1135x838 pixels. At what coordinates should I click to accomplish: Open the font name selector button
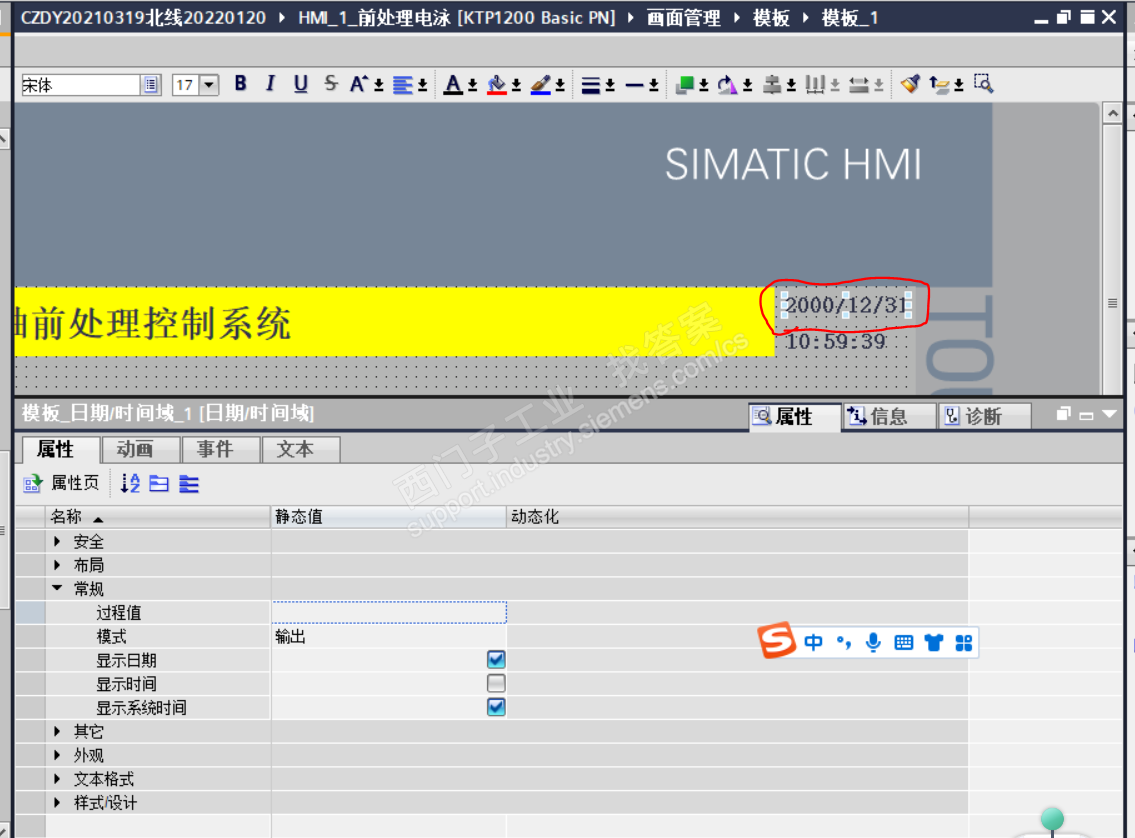tap(151, 85)
